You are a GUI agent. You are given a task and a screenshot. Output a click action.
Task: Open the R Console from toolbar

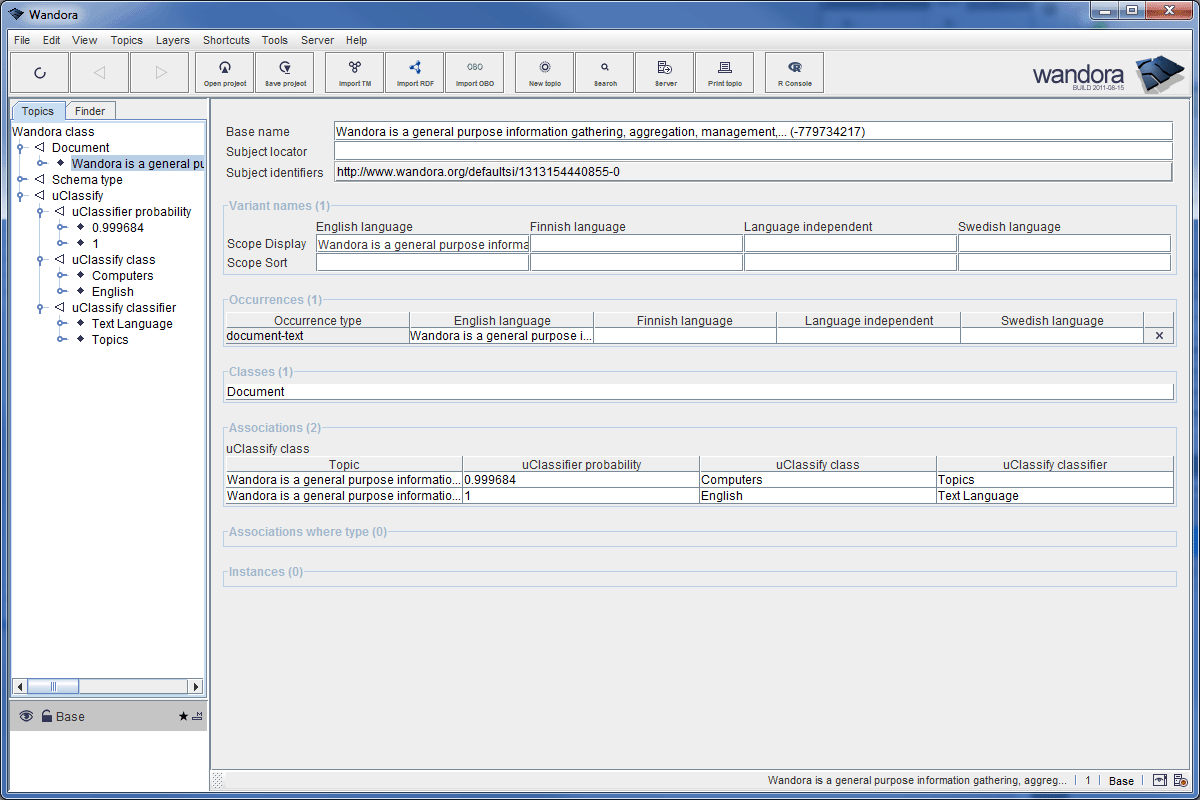tap(795, 73)
